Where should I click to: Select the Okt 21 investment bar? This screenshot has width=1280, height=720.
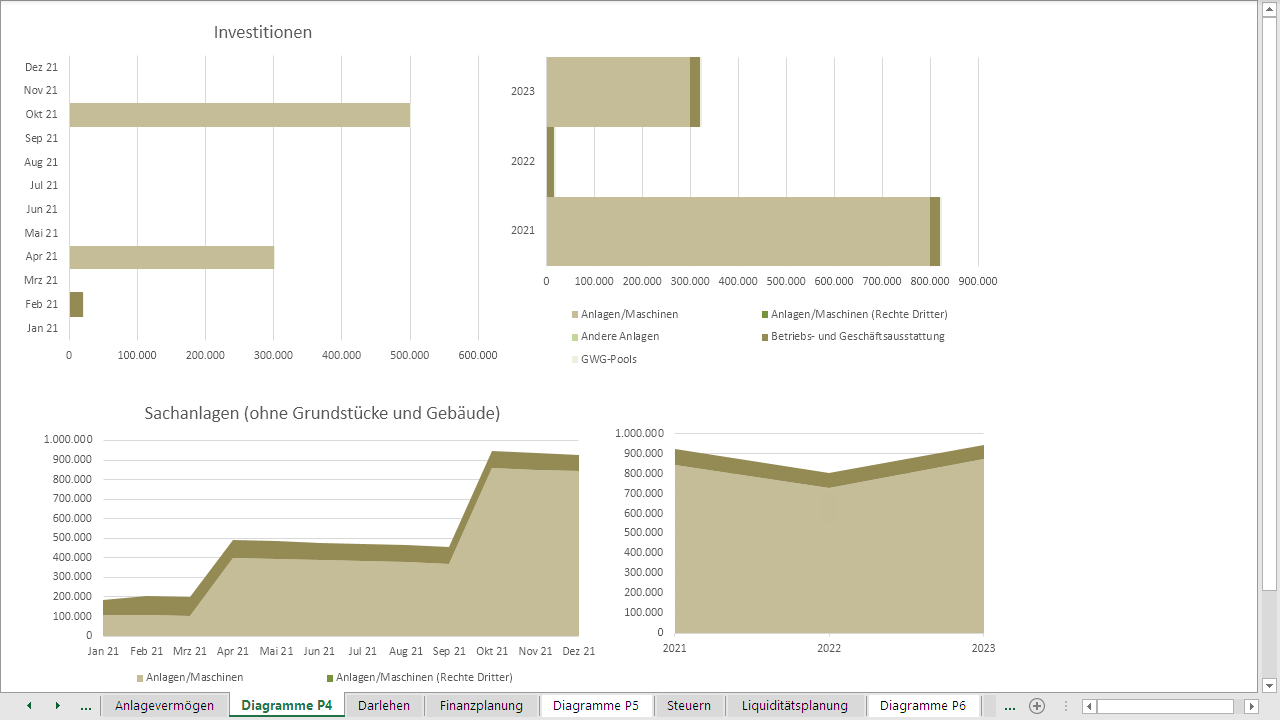(x=240, y=114)
